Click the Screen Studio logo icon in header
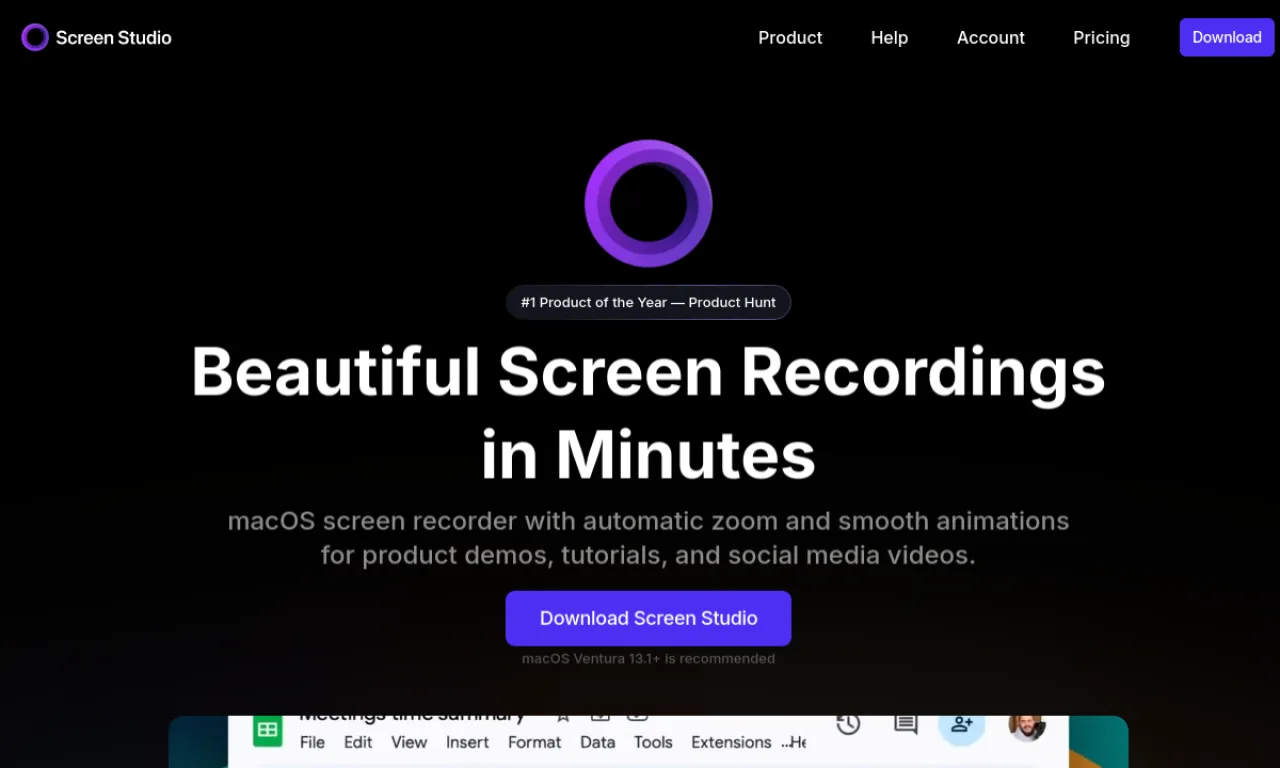Viewport: 1280px width, 768px height. [35, 37]
